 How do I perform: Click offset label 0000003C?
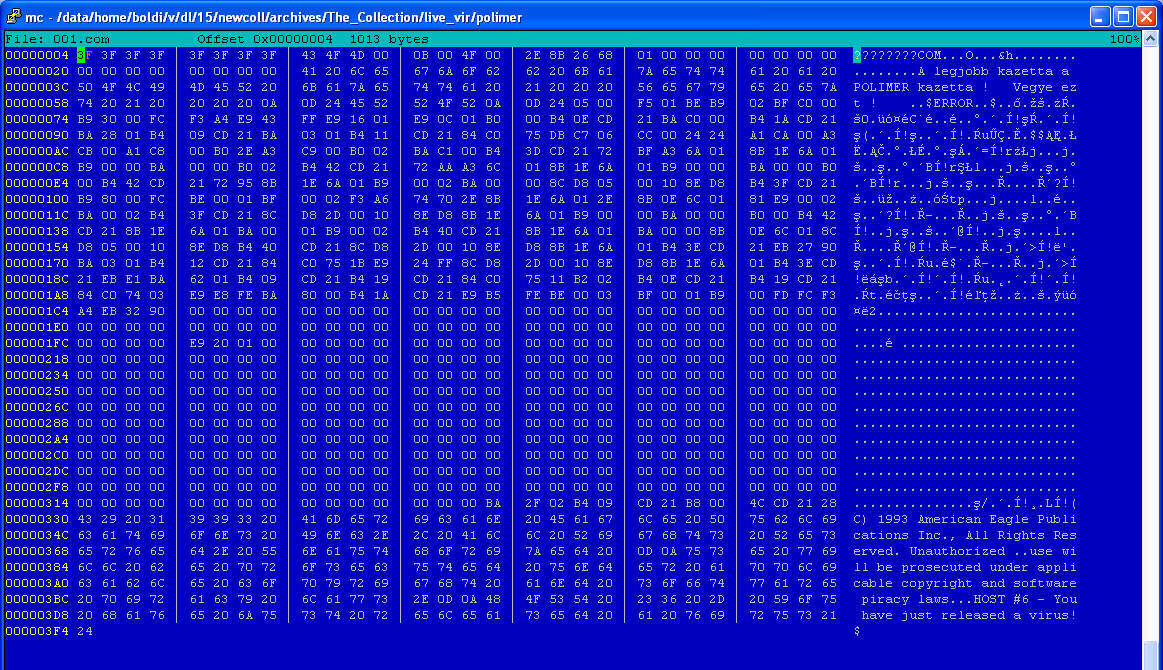click(37, 87)
